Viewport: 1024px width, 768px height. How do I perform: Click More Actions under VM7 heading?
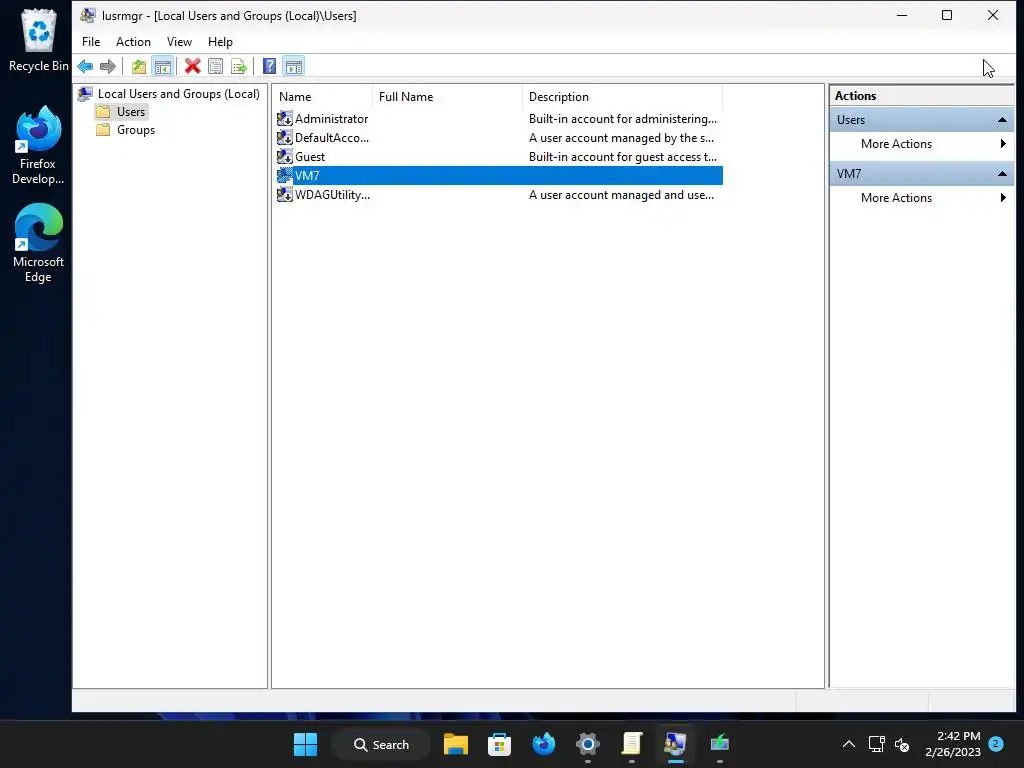(x=896, y=197)
